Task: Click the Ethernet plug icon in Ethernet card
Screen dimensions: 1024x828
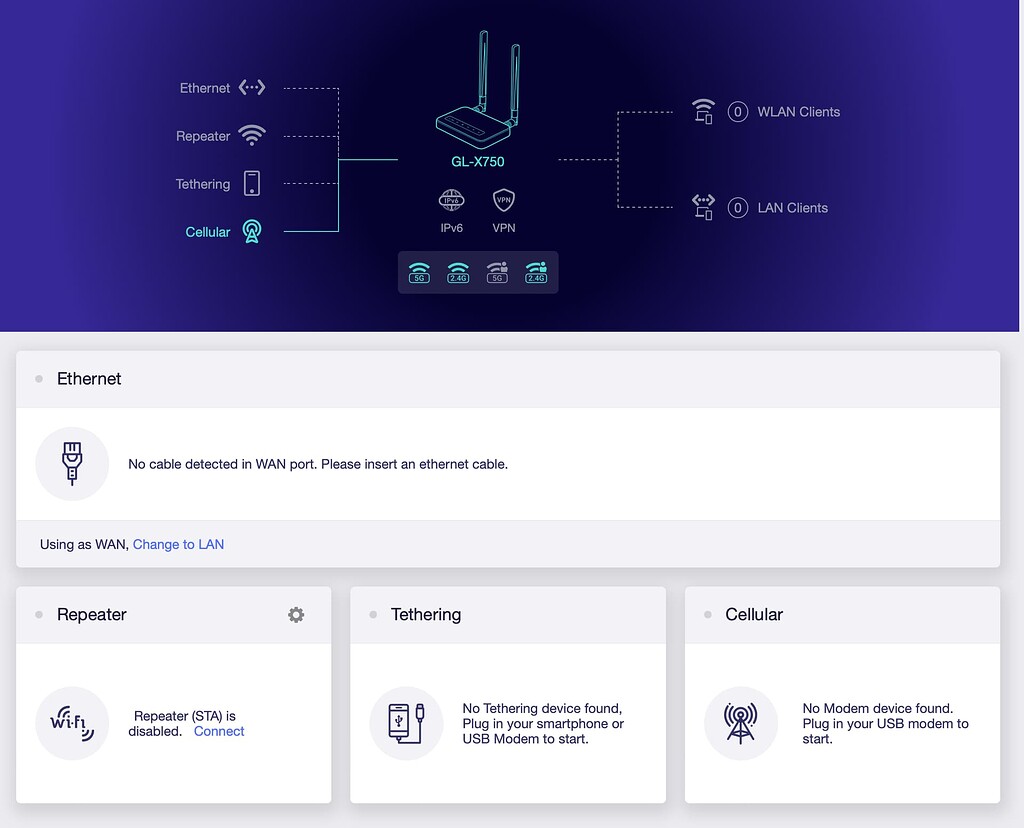Action: coord(72,464)
